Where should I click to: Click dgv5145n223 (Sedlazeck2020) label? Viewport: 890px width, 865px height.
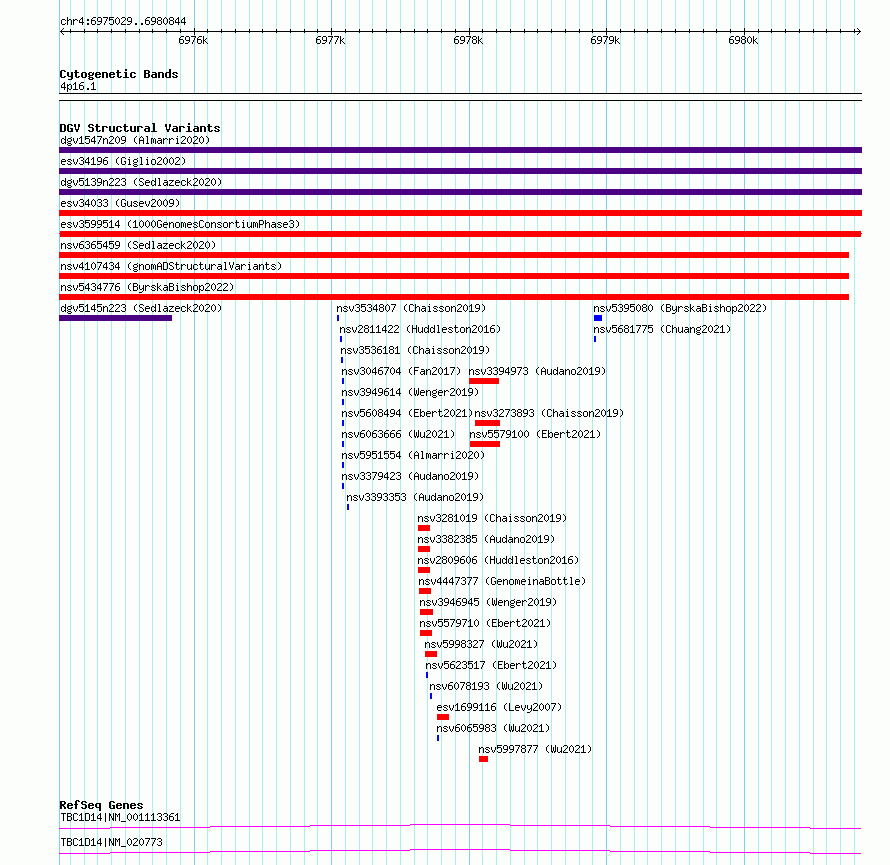(x=141, y=308)
